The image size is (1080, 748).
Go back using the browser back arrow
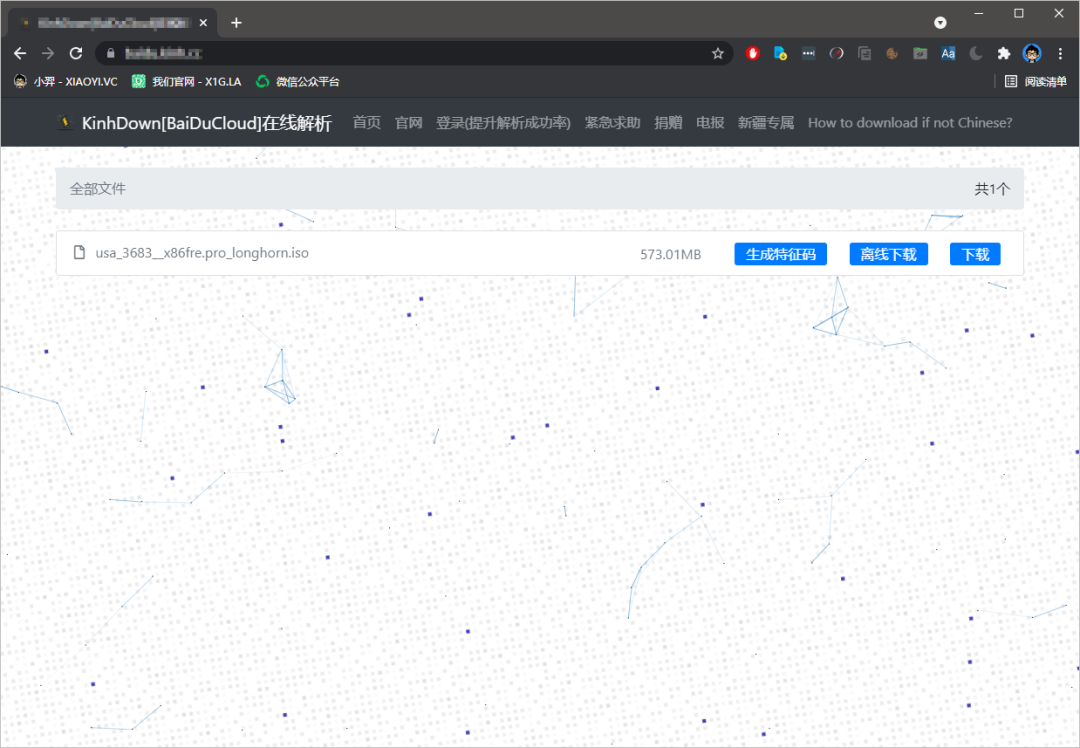click(x=20, y=54)
